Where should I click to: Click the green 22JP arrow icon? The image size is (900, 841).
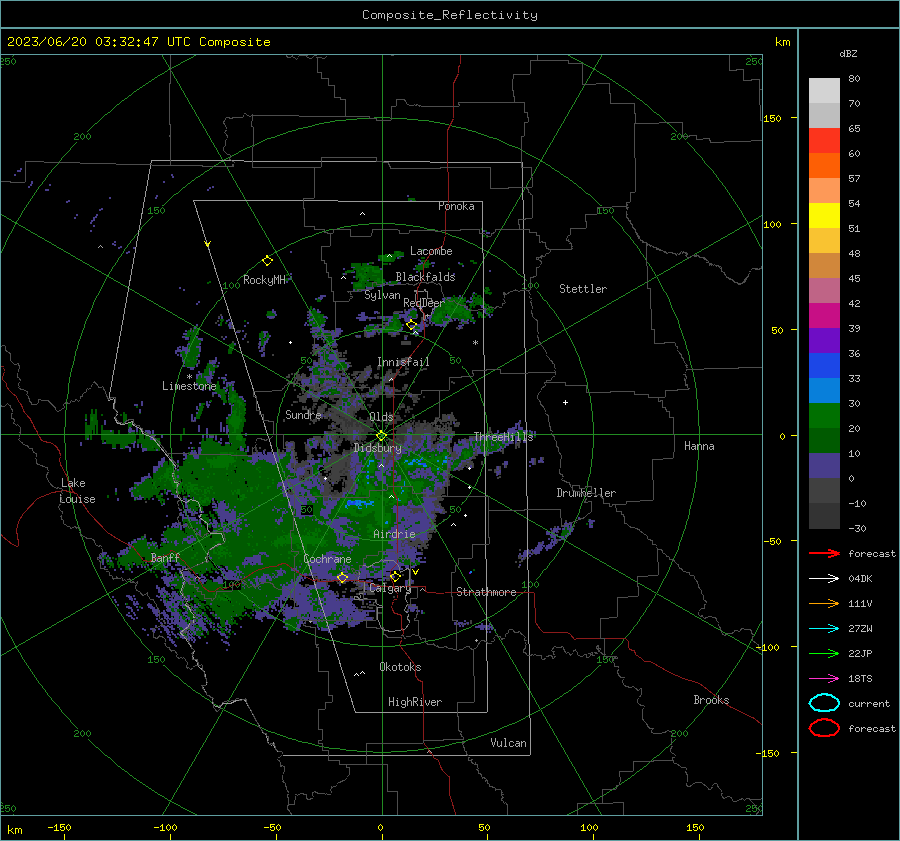824,653
